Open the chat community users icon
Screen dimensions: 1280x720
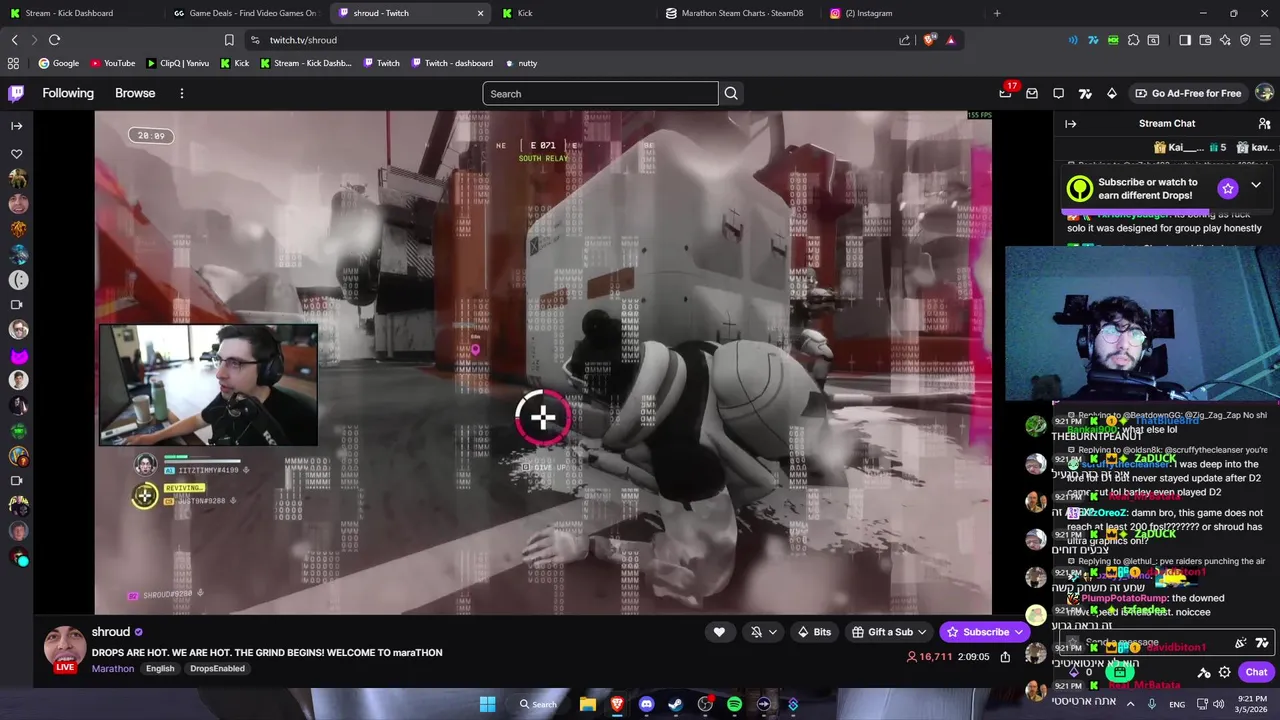(x=1264, y=124)
